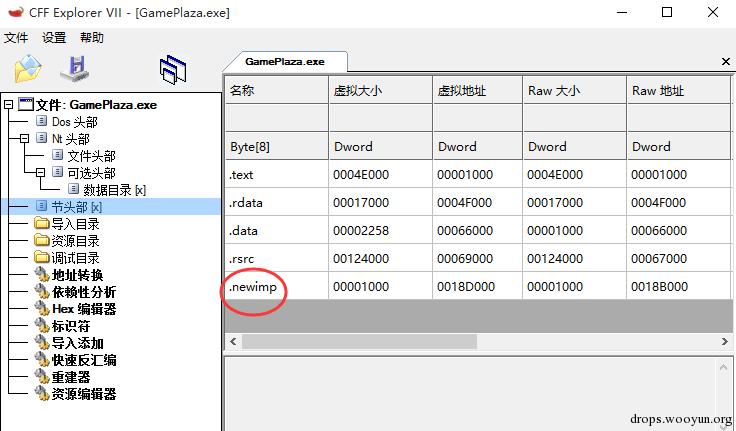The image size is (736, 431).
Task: Click Raw address 00067000 of .rsrc
Action: (659, 259)
